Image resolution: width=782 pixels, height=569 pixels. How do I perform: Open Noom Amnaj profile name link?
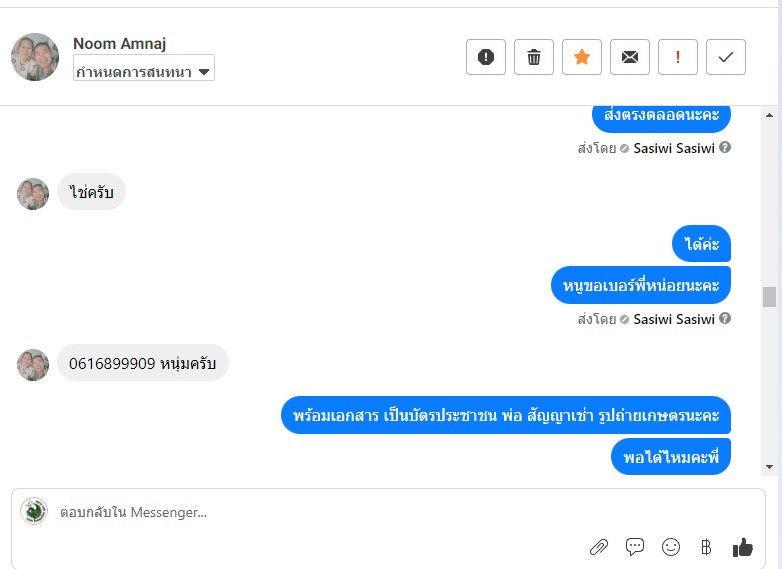click(119, 43)
